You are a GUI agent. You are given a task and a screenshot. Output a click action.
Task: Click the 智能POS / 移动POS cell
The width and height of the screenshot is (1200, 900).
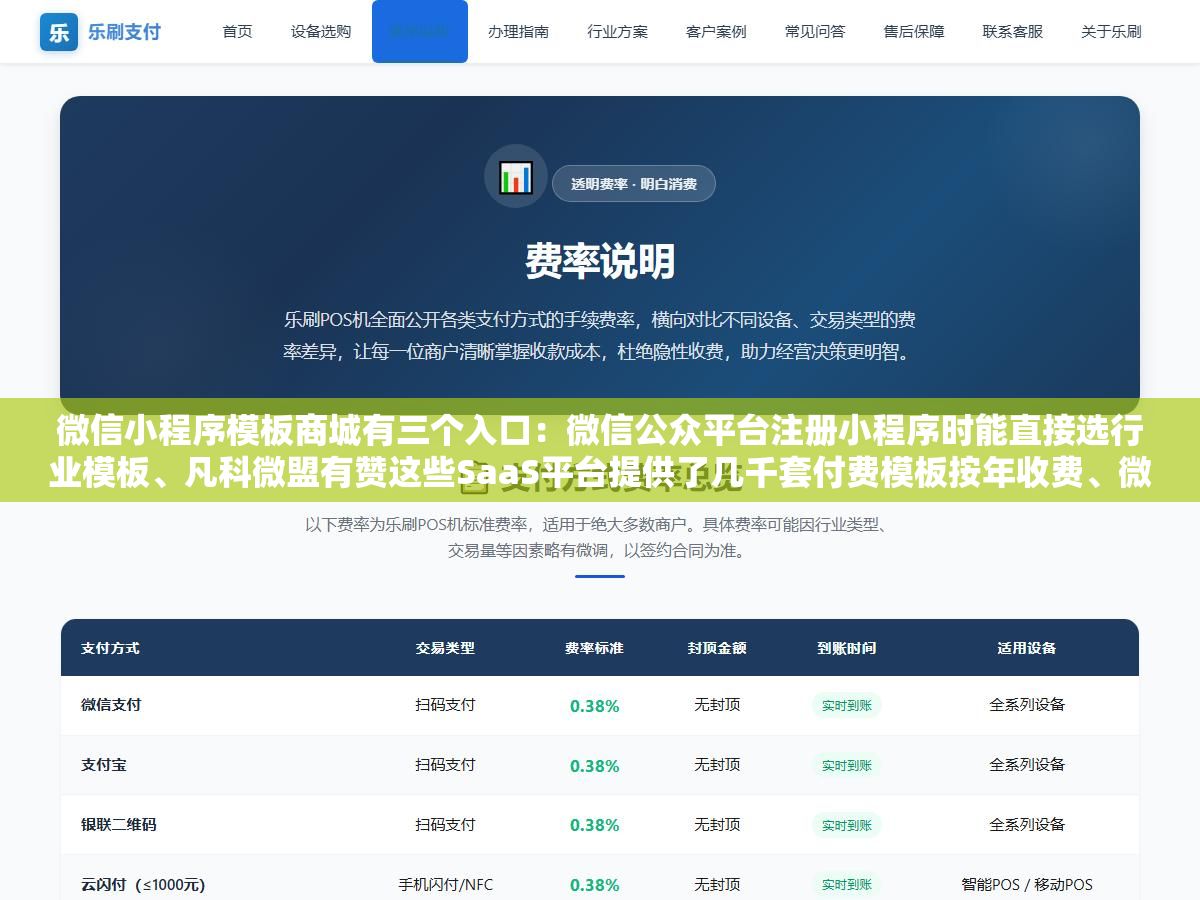[1027, 885]
